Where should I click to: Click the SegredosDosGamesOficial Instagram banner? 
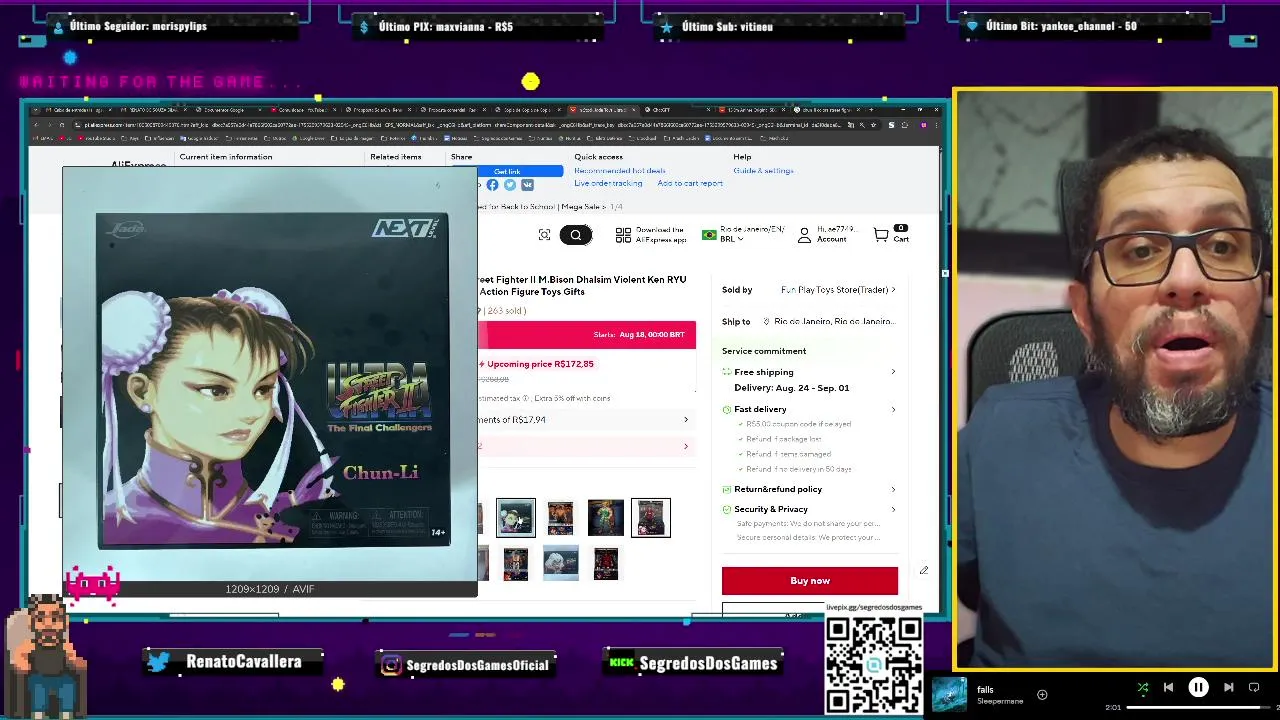(466, 664)
